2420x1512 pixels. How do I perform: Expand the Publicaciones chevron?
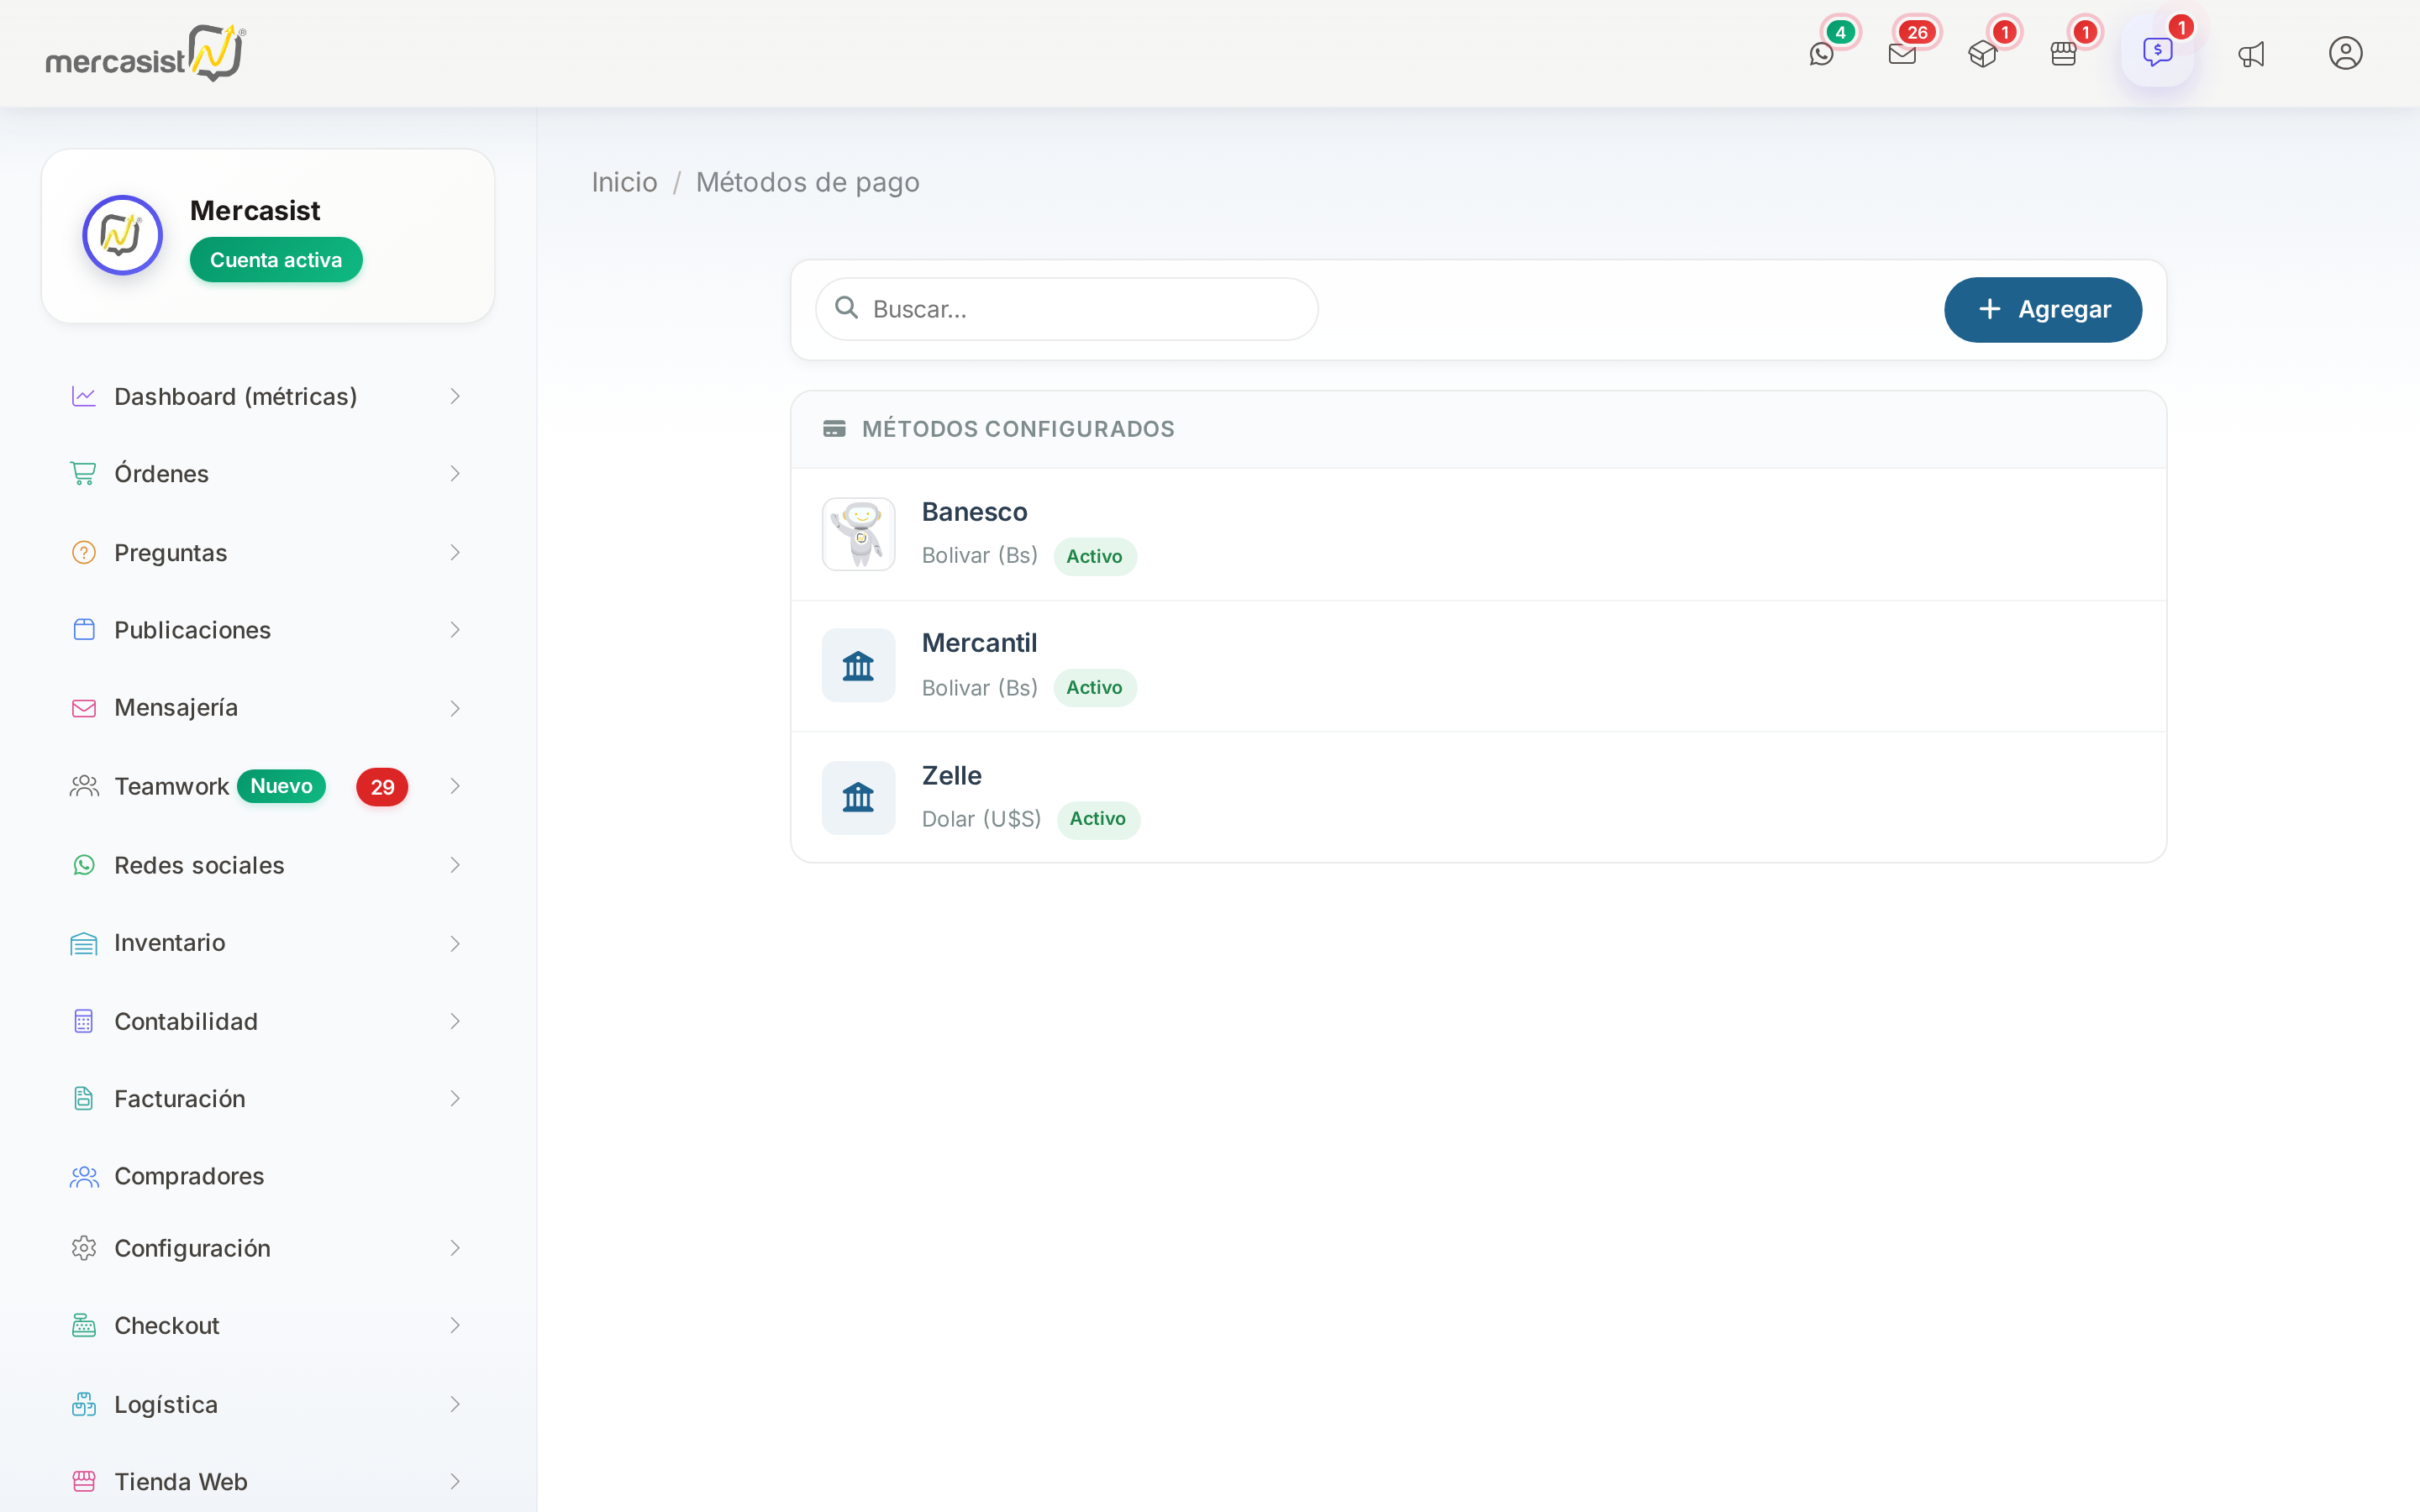455,630
